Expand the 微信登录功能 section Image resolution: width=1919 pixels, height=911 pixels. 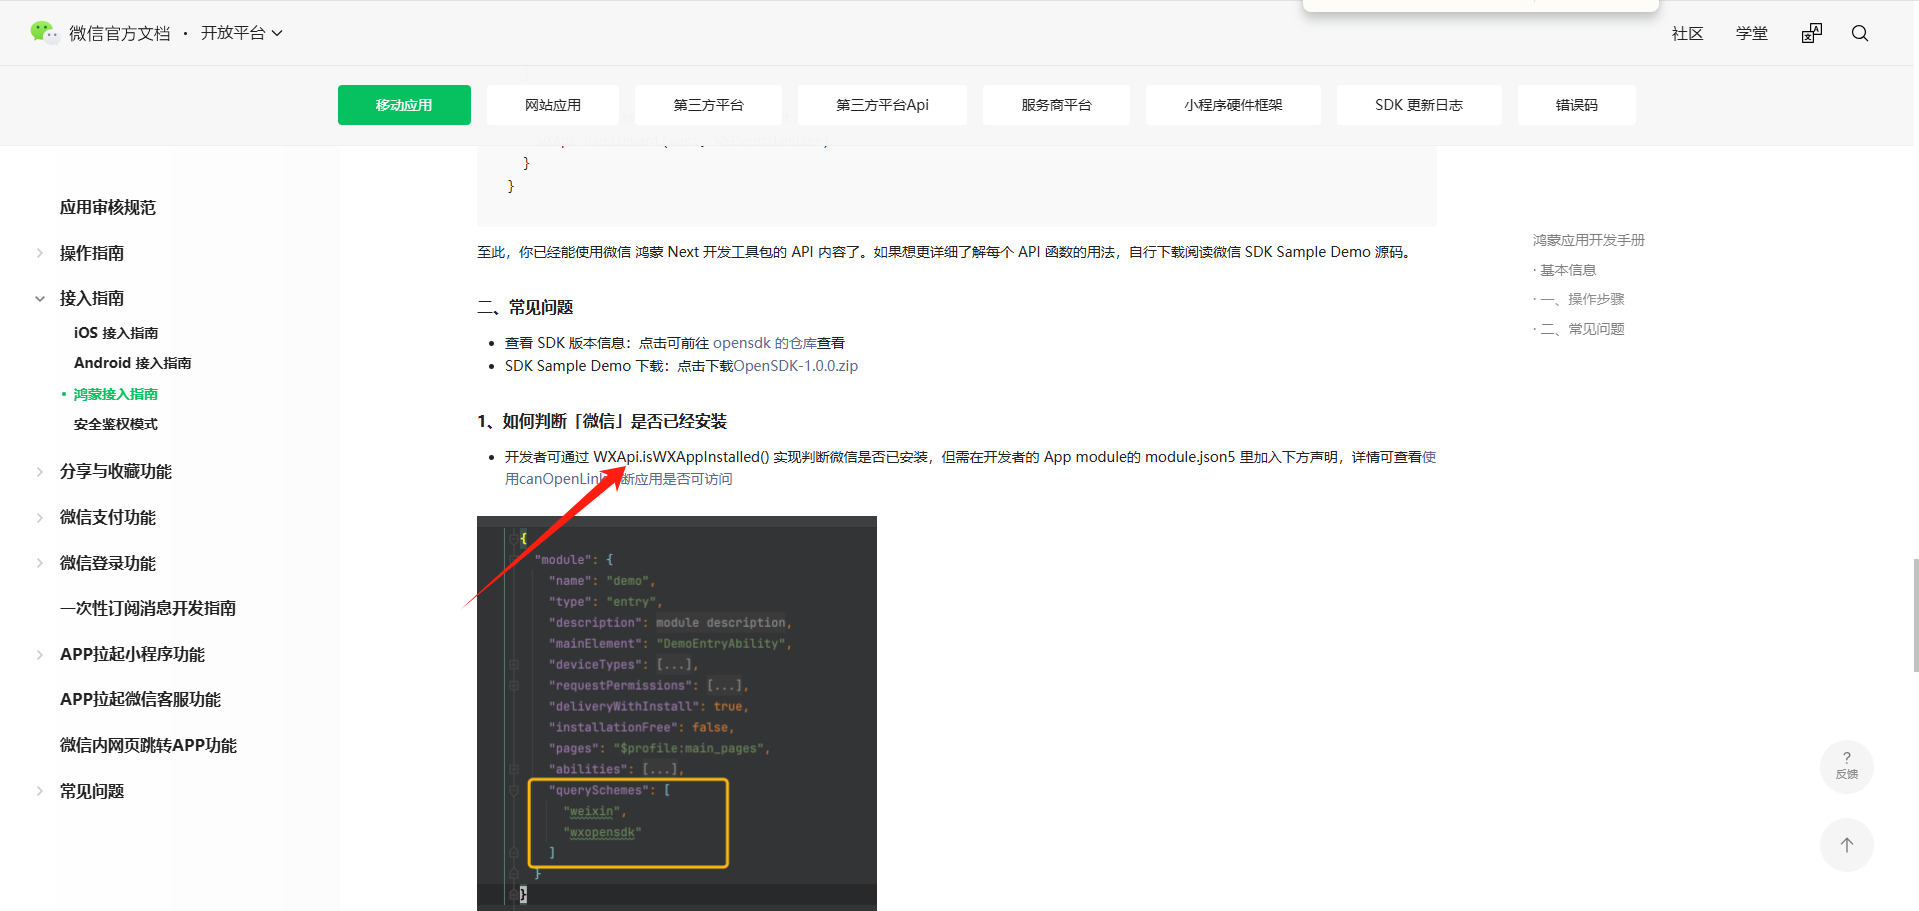coord(40,563)
